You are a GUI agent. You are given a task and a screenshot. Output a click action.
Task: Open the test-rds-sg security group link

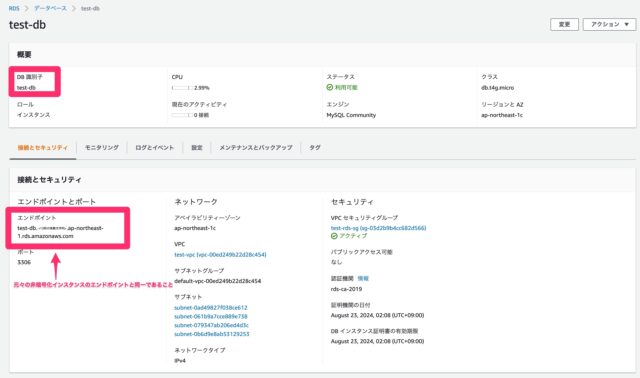(378, 228)
